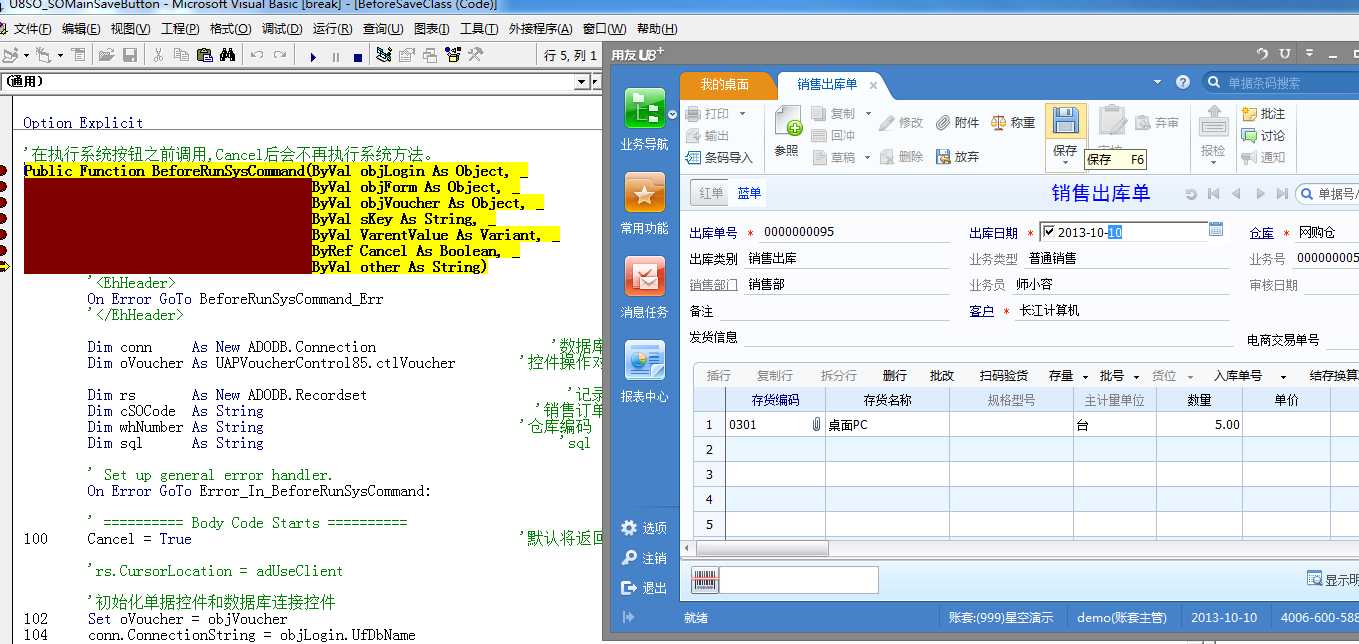Open the VB Project Explorer icon

[384, 55]
